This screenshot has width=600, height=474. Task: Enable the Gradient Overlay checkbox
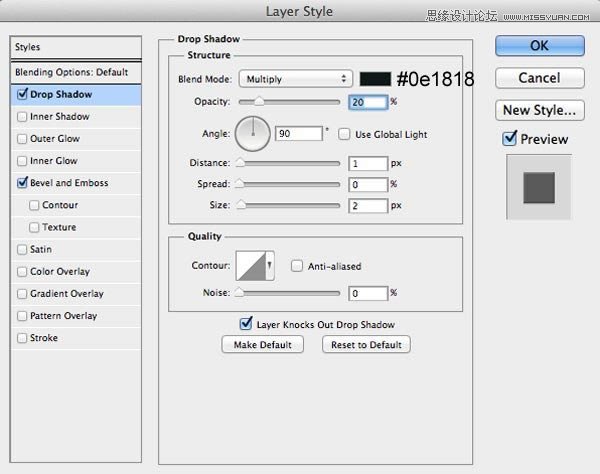22,294
